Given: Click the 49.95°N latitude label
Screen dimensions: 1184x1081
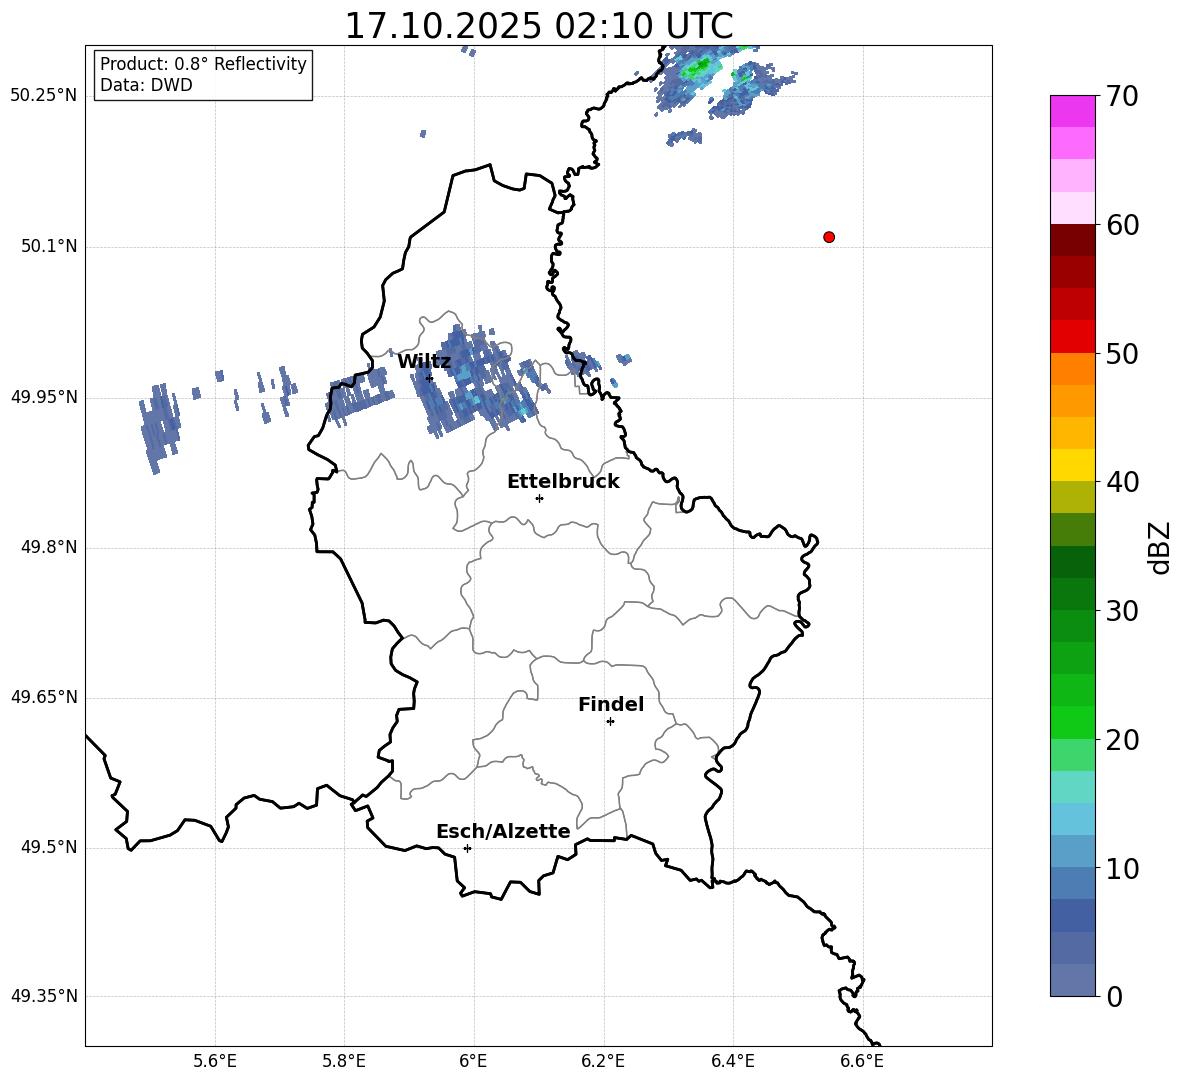Looking at the screenshot, I should 44,397.
